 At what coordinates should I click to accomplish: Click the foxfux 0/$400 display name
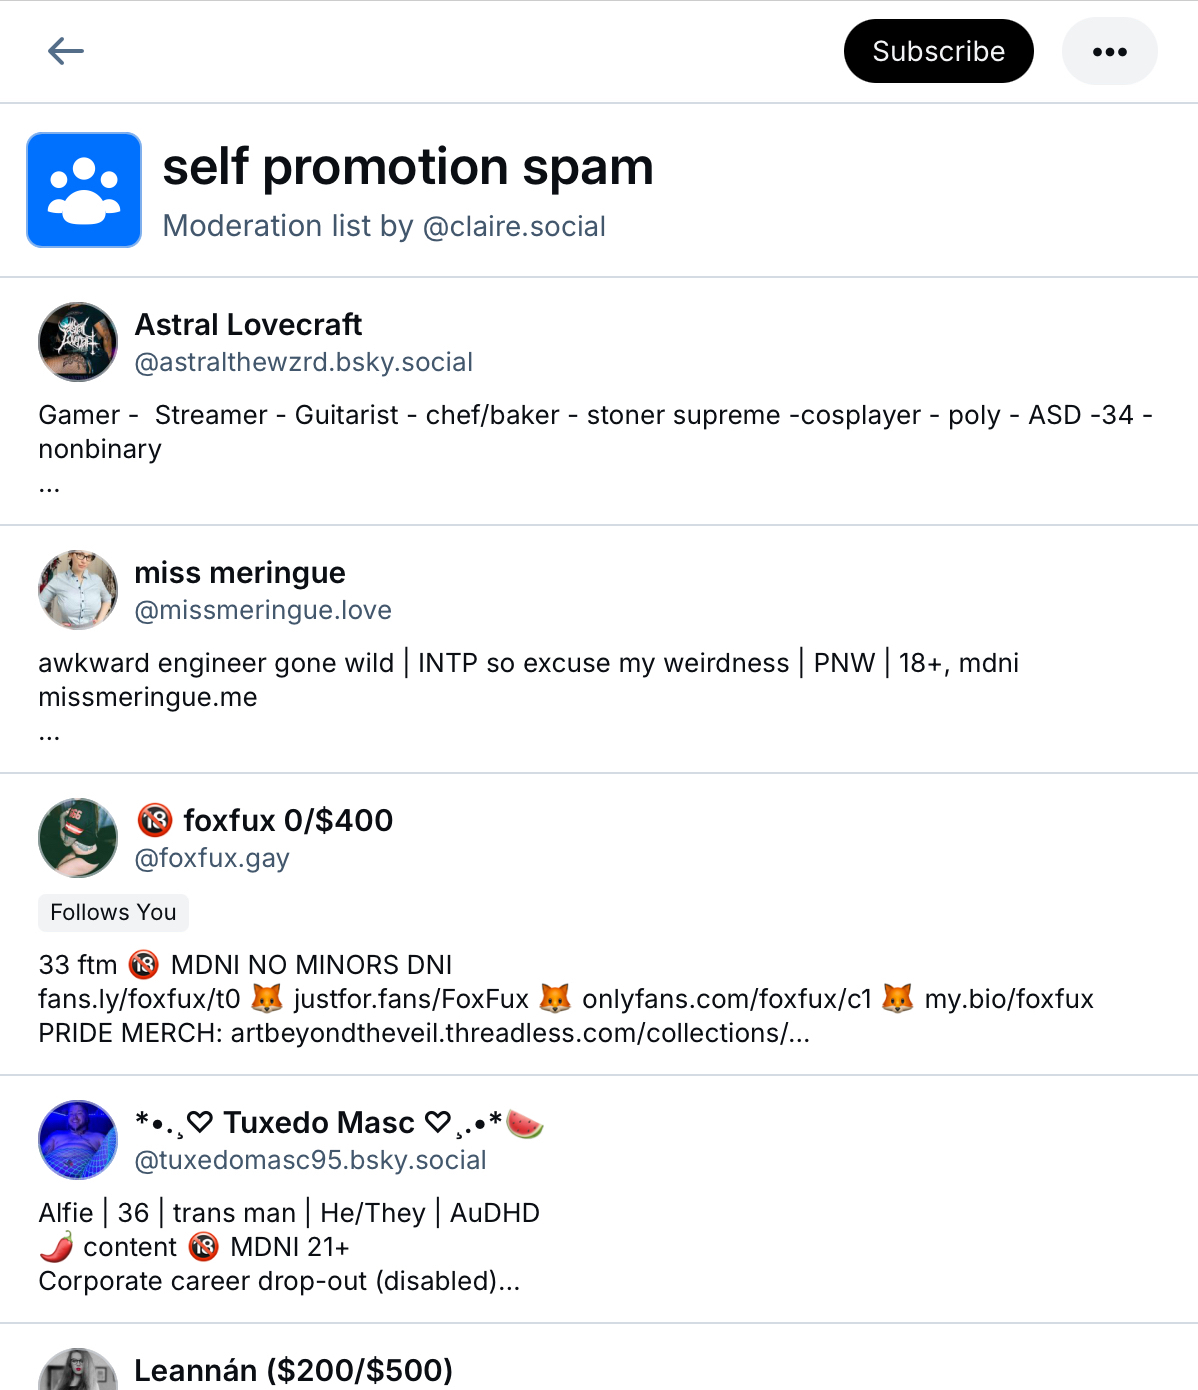(x=288, y=821)
